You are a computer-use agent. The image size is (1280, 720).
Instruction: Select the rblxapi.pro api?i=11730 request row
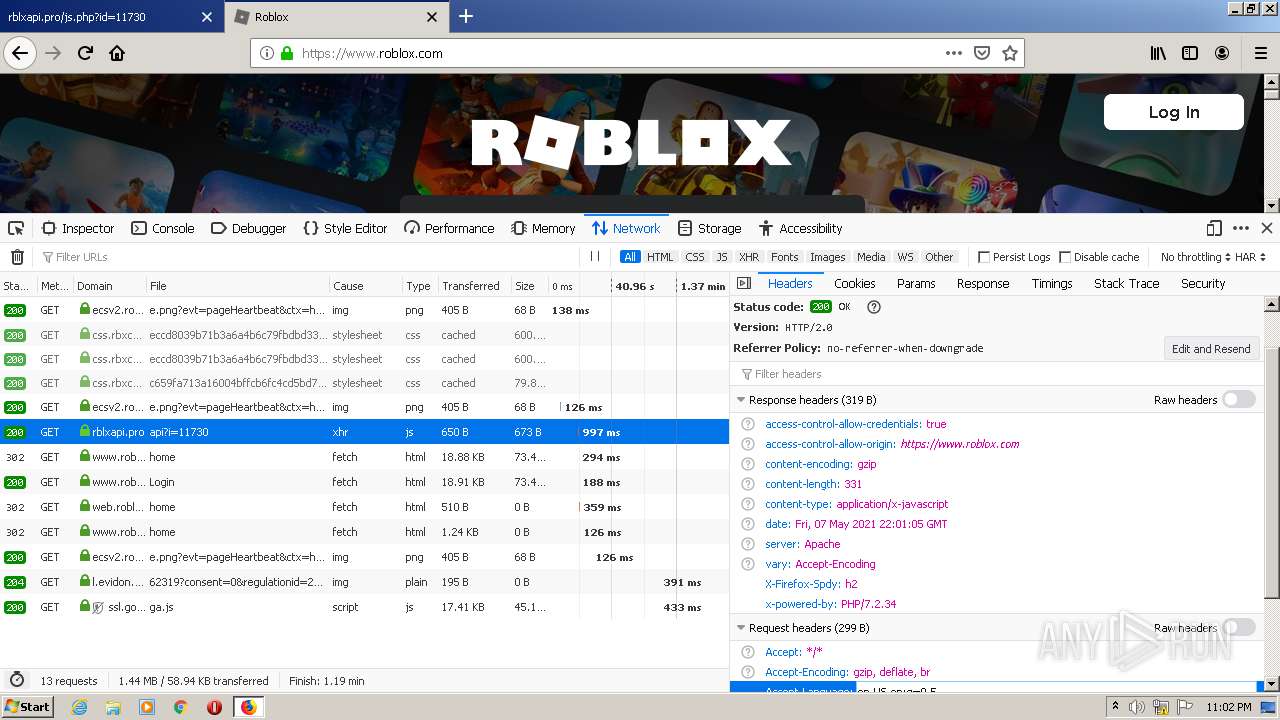point(365,432)
